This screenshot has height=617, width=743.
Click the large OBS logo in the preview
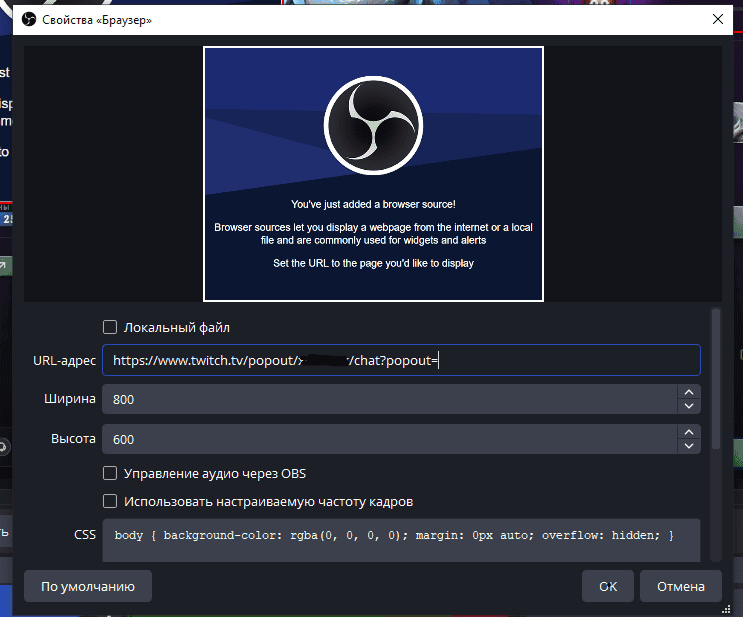click(x=373, y=123)
